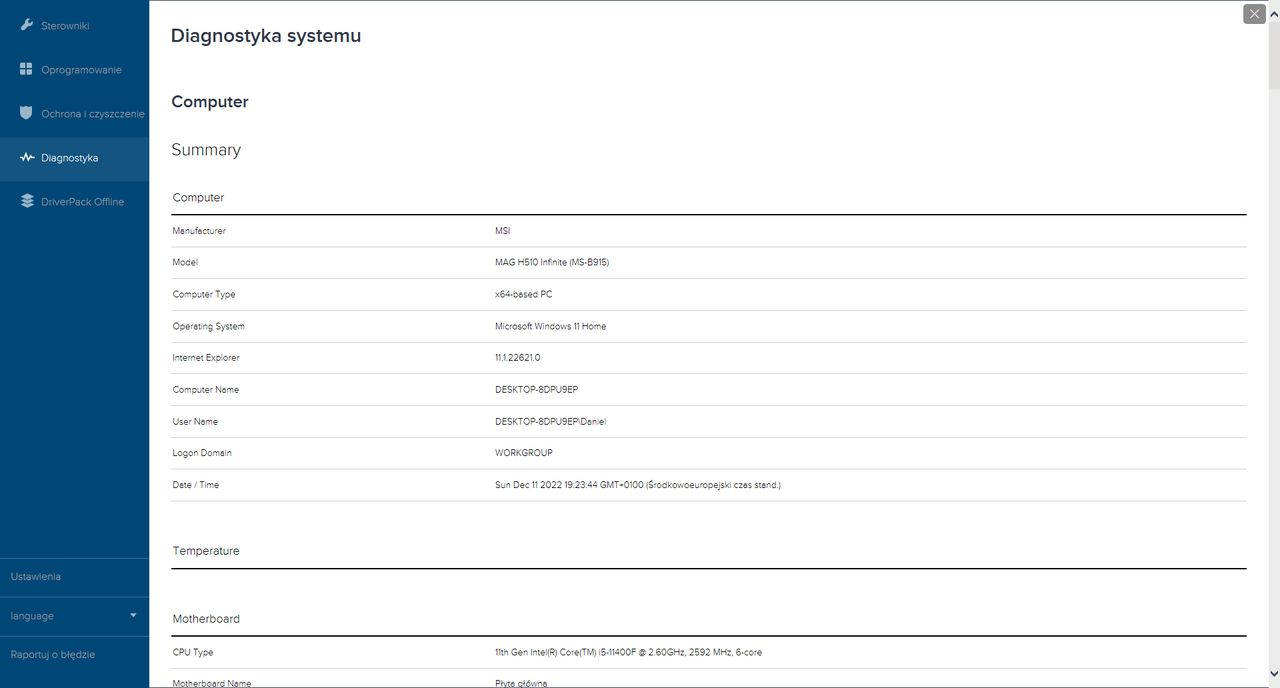Click the grid icon beside Oprogramowanie
Viewport: 1280px width, 688px height.
27,69
